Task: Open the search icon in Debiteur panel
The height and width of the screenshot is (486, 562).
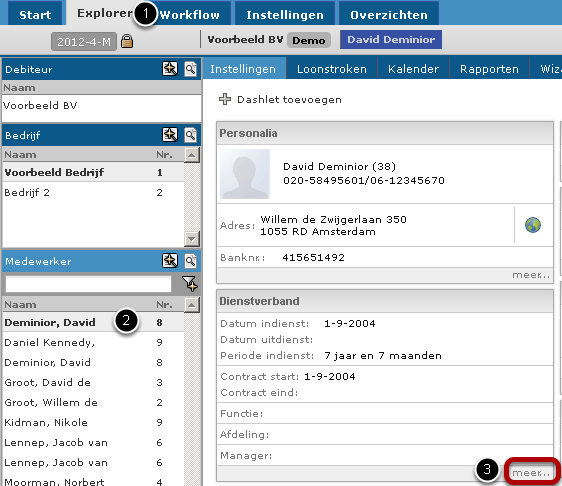Action: (x=190, y=69)
